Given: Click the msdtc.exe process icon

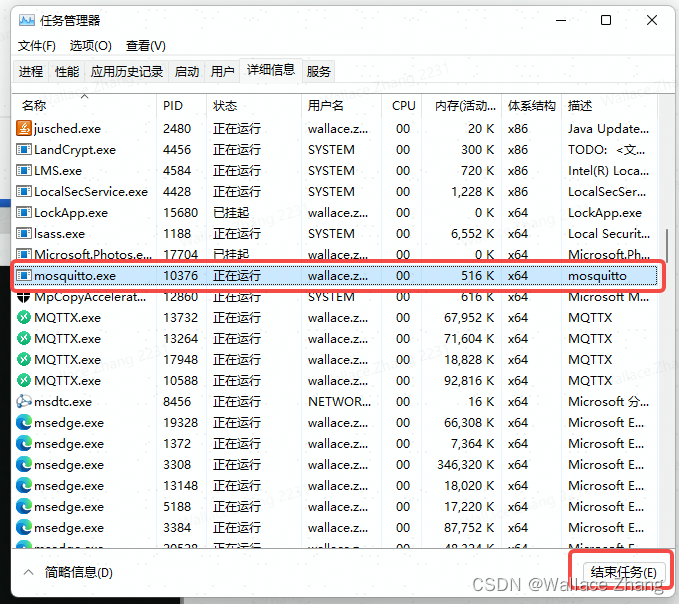Looking at the screenshot, I should point(24,401).
